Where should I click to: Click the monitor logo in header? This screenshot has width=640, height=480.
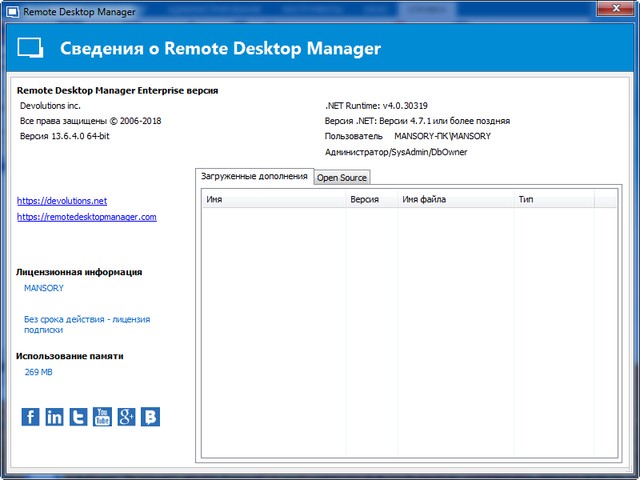(x=31, y=49)
